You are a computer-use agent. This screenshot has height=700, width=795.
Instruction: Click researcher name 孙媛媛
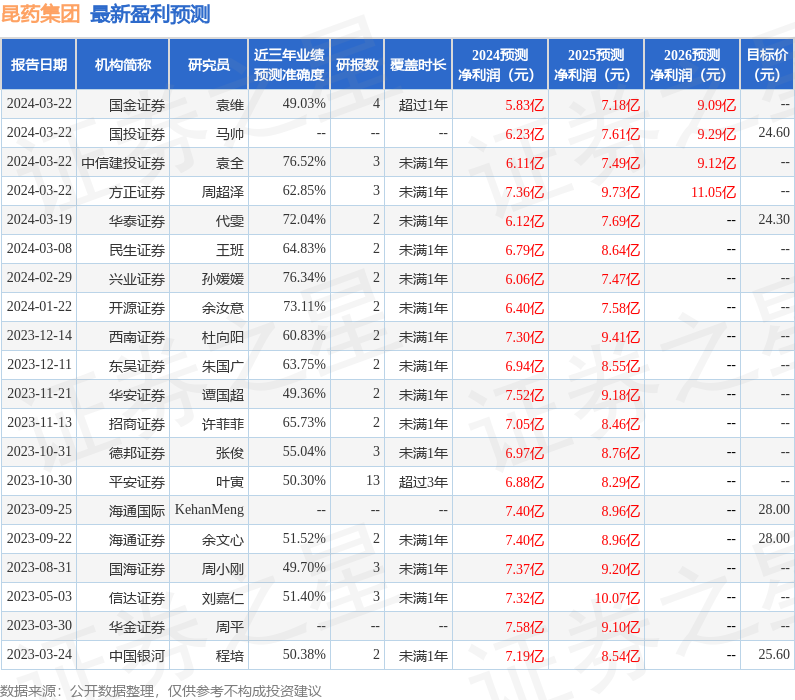click(223, 278)
